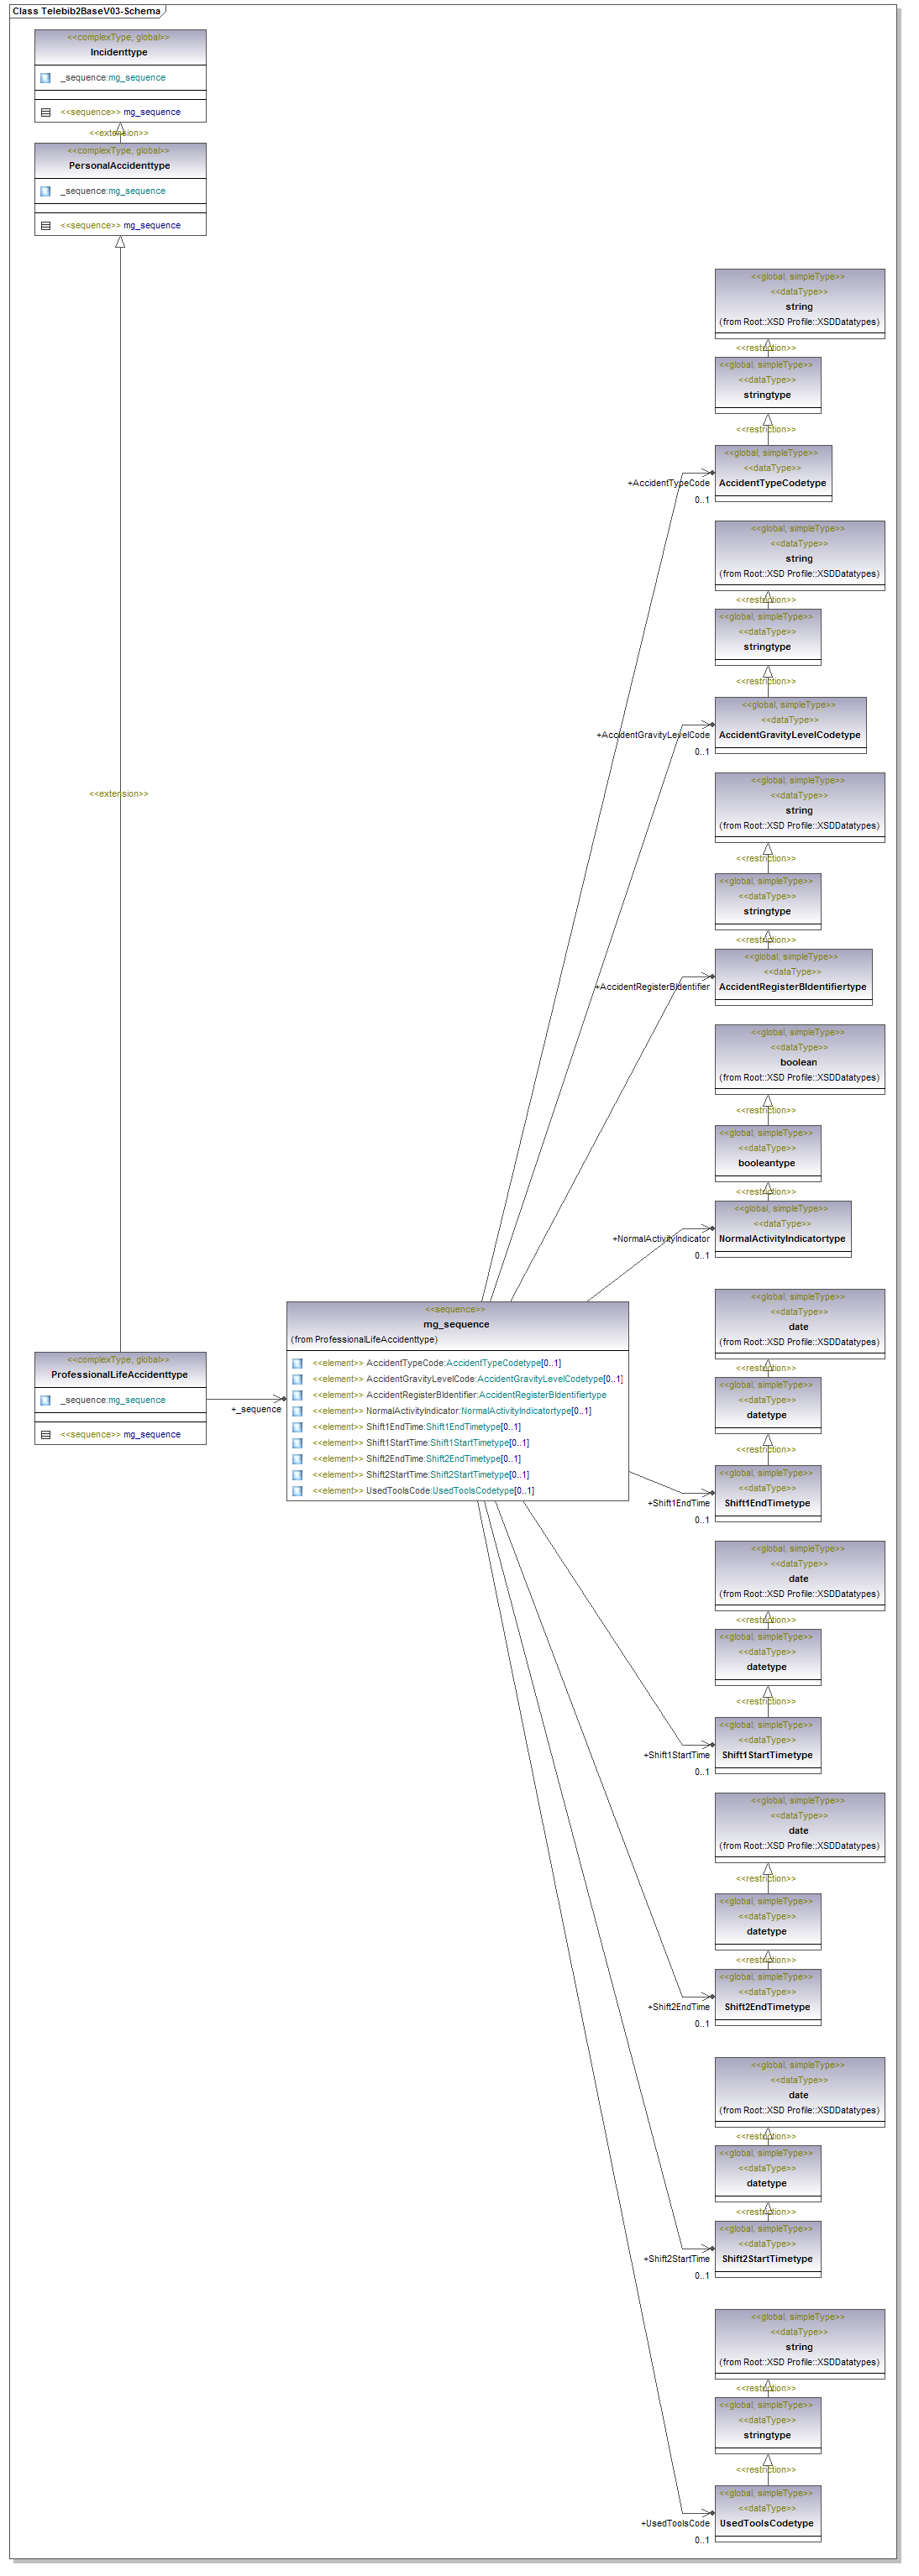919x2576 pixels.
Task: Click the Class Telebib2BaseV03-Schema frame label
Action: [86, 11]
